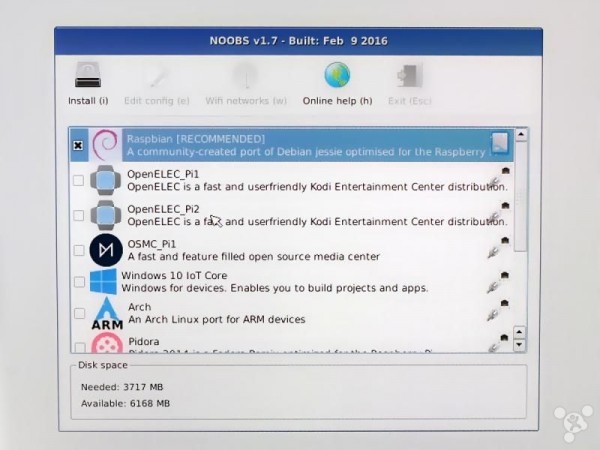Click the Edit config pencil icon
This screenshot has height=450, width=600.
156,76
